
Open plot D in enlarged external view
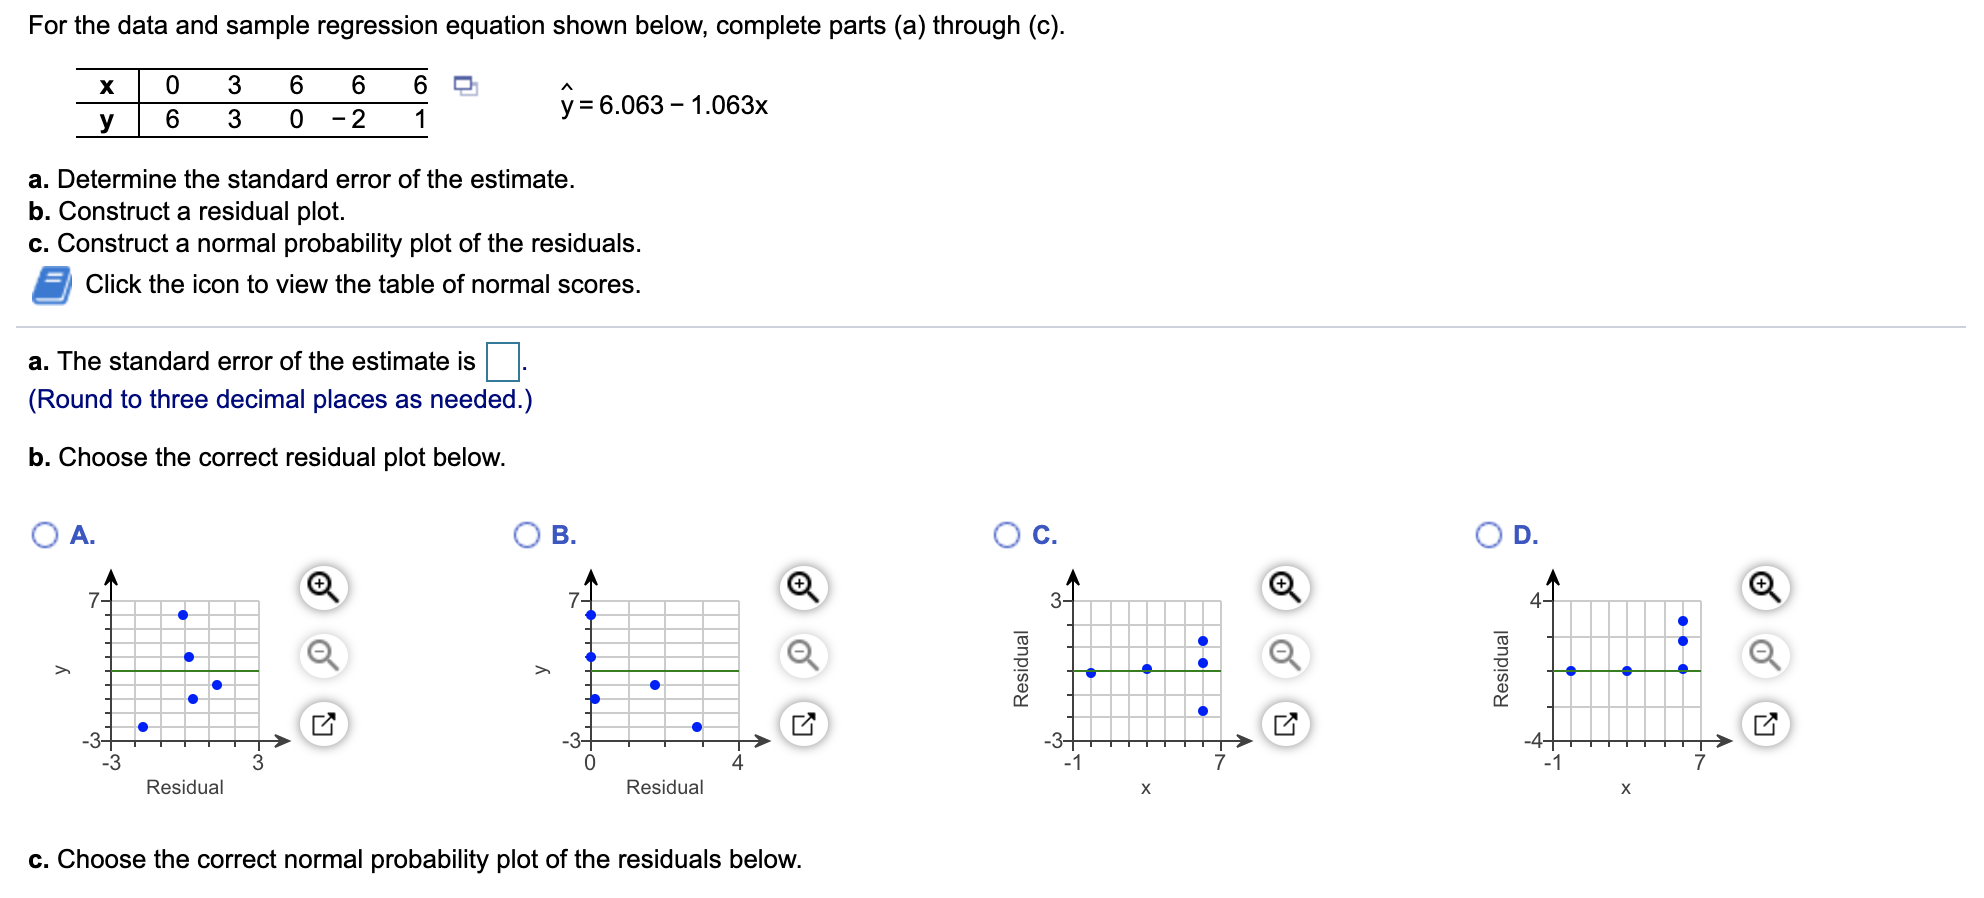point(1767,725)
